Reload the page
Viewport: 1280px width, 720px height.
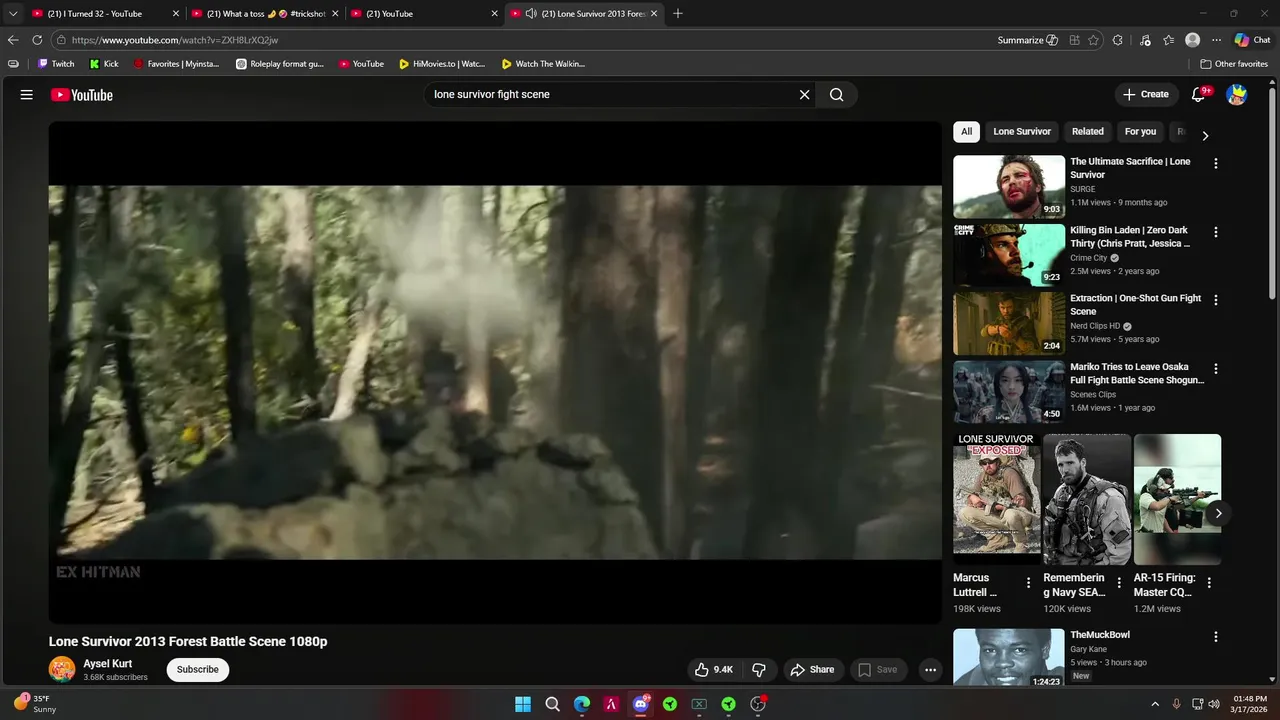click(37, 40)
